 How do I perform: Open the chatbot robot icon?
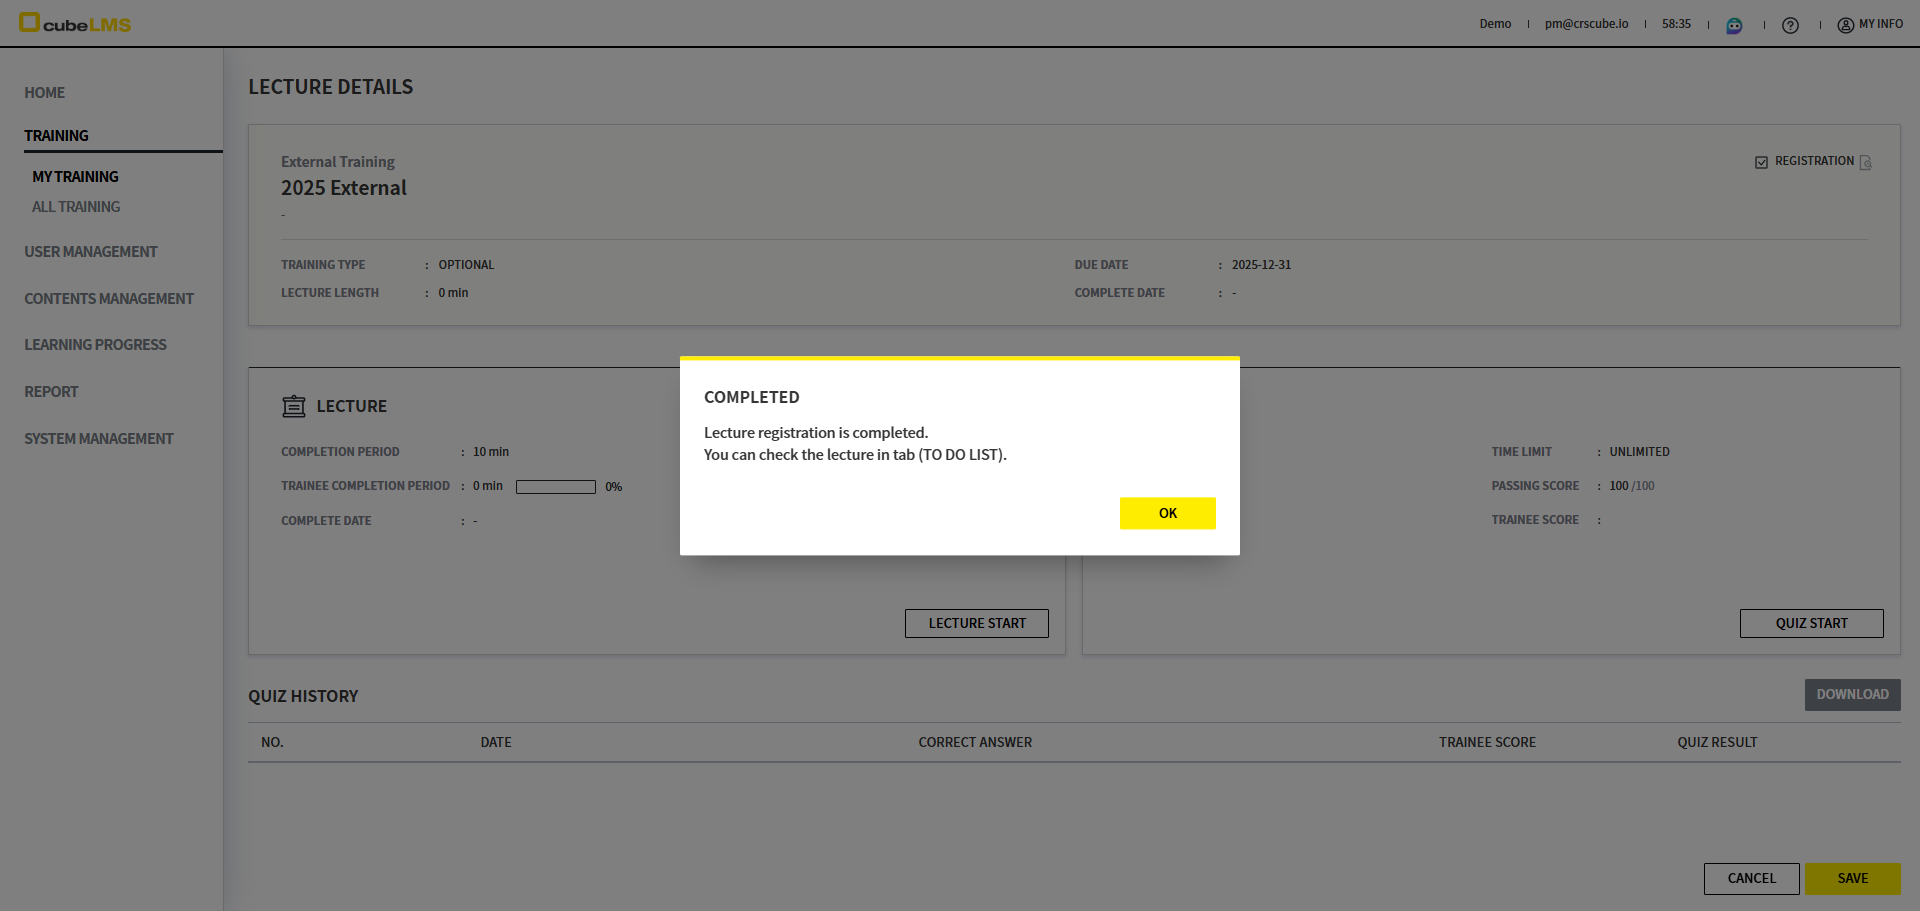coord(1734,25)
